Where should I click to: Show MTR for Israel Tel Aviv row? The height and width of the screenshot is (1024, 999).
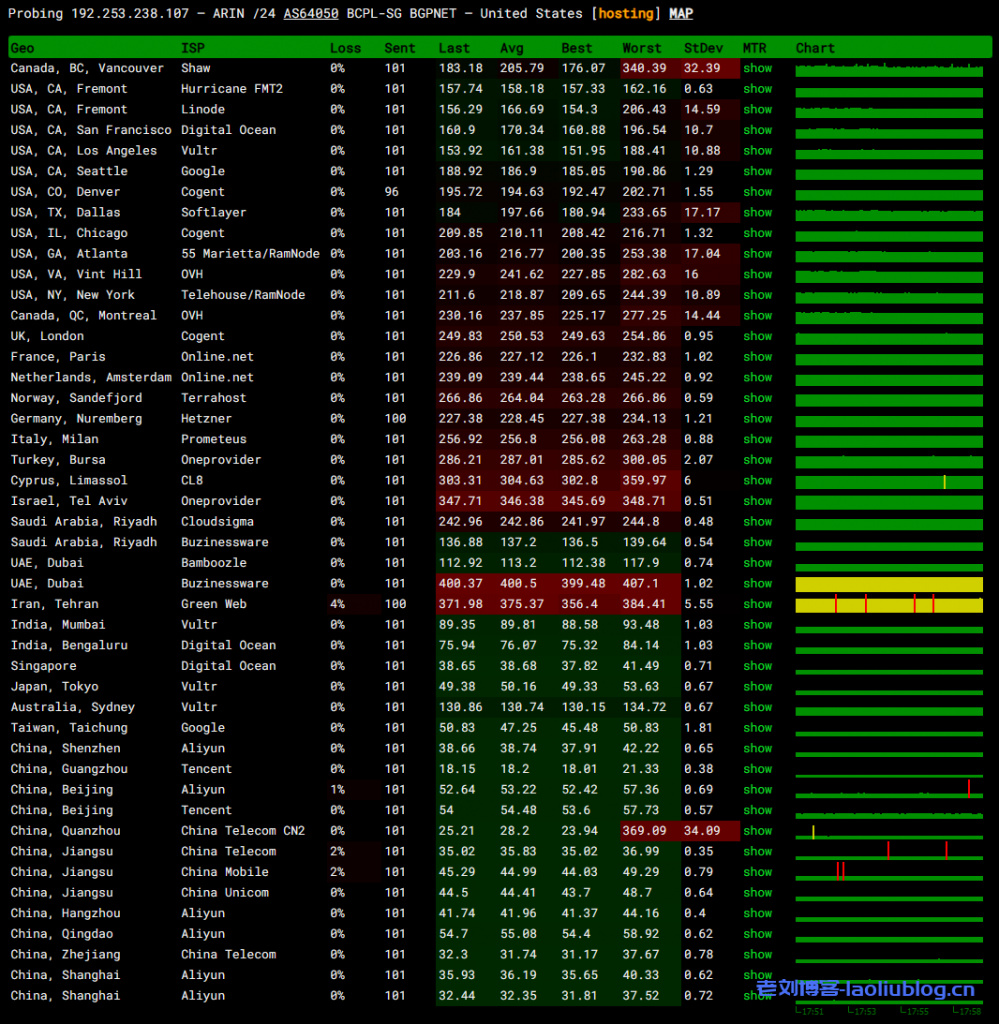(x=757, y=501)
